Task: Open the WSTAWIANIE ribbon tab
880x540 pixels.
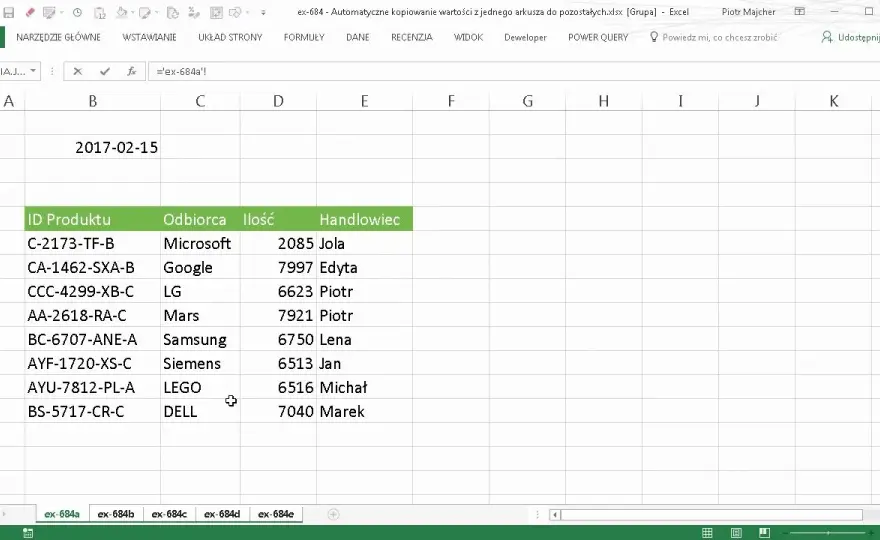Action: (x=149, y=38)
